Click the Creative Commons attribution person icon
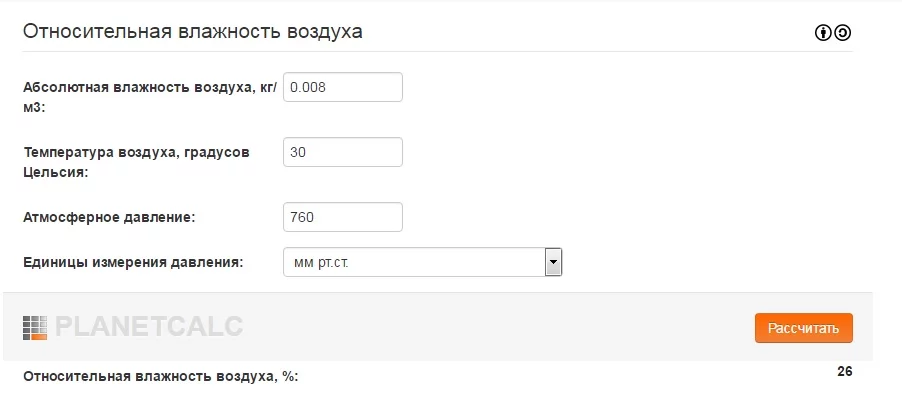 click(824, 32)
